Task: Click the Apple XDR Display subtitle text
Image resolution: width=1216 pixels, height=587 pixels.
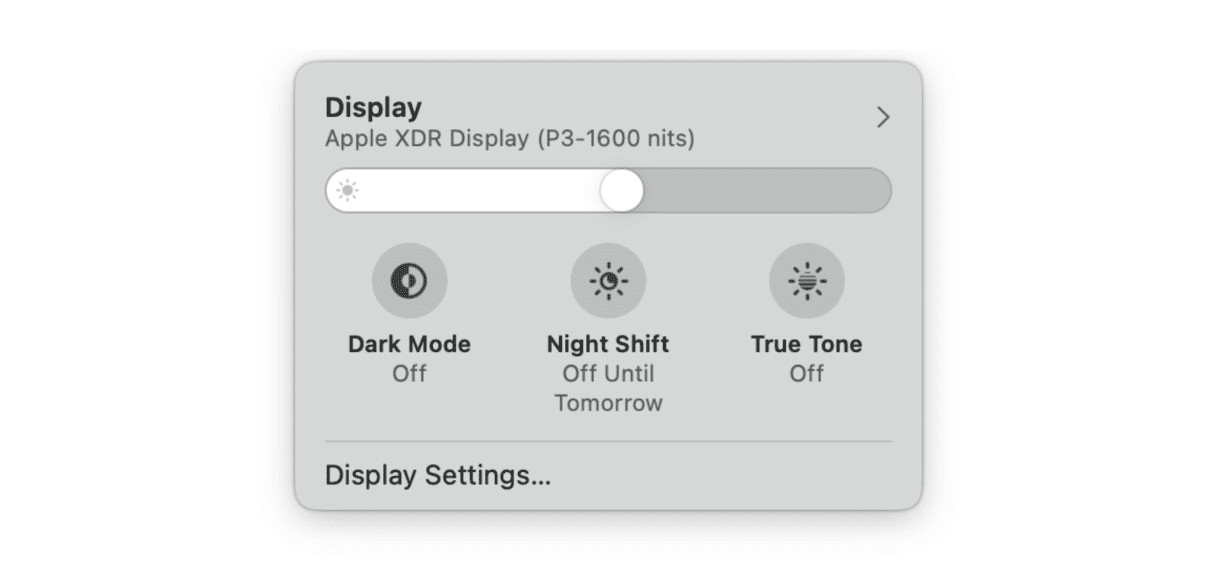Action: (x=509, y=138)
